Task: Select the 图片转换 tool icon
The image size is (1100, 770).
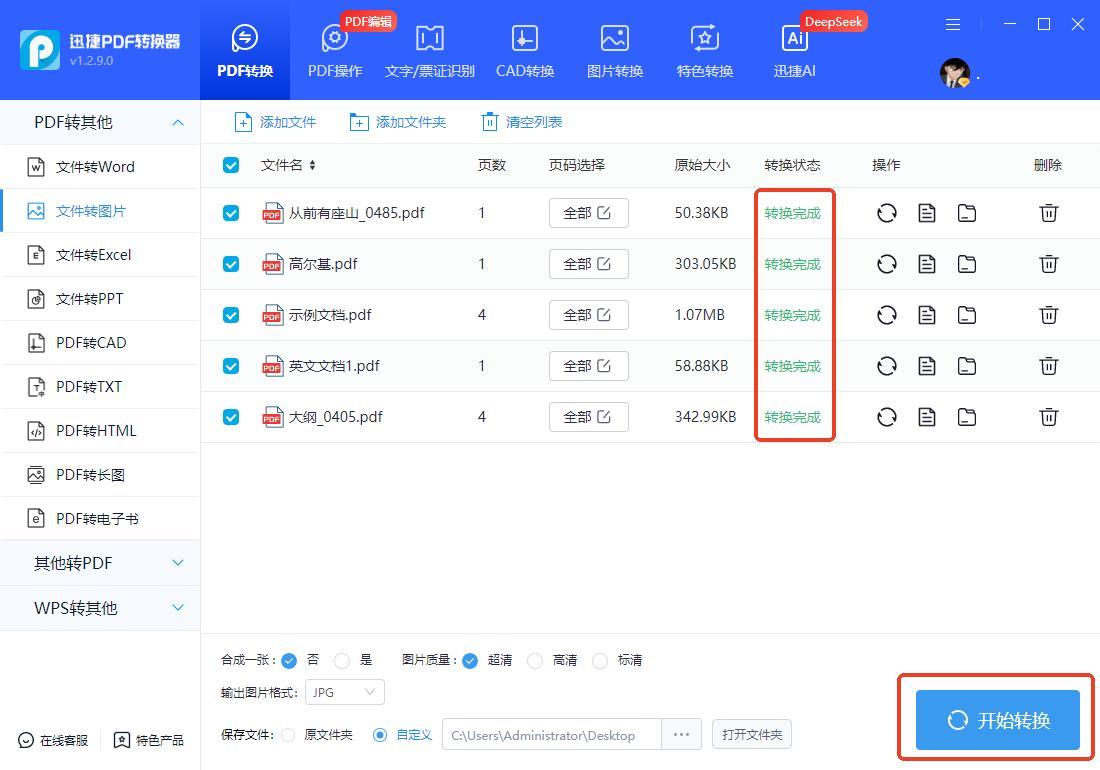Action: pyautogui.click(x=614, y=50)
